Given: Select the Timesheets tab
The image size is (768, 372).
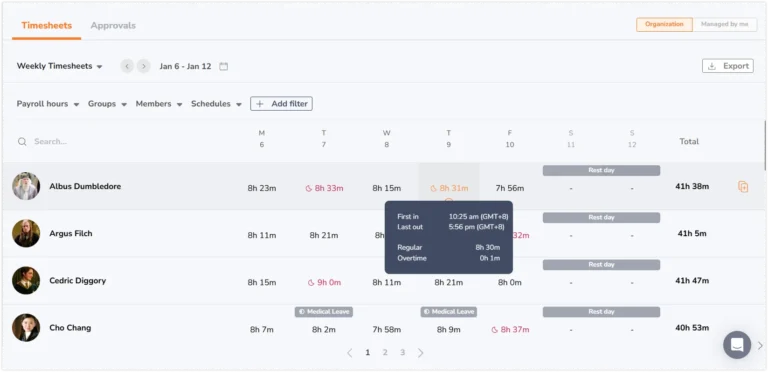Looking at the screenshot, I should pyautogui.click(x=47, y=25).
